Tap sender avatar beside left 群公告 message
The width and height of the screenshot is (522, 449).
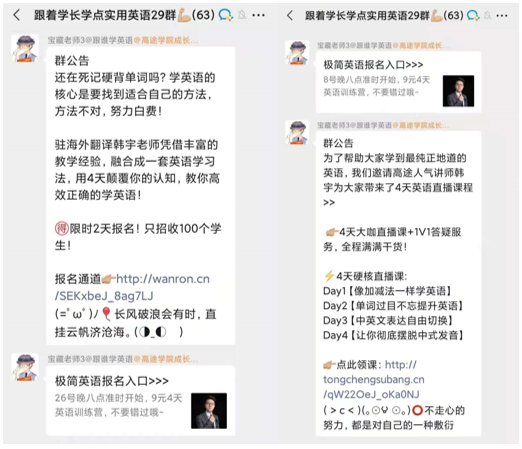(25, 48)
